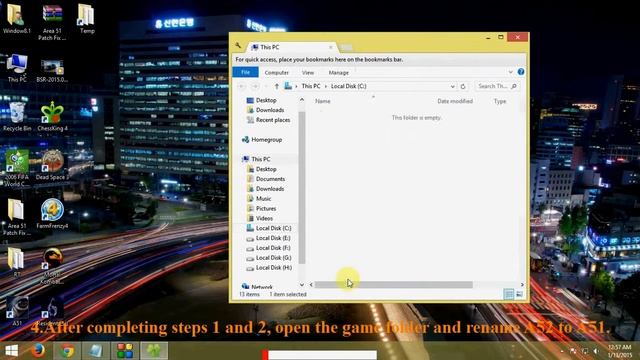Select the This PC window tab
640x360 pixels.
click(x=291, y=47)
